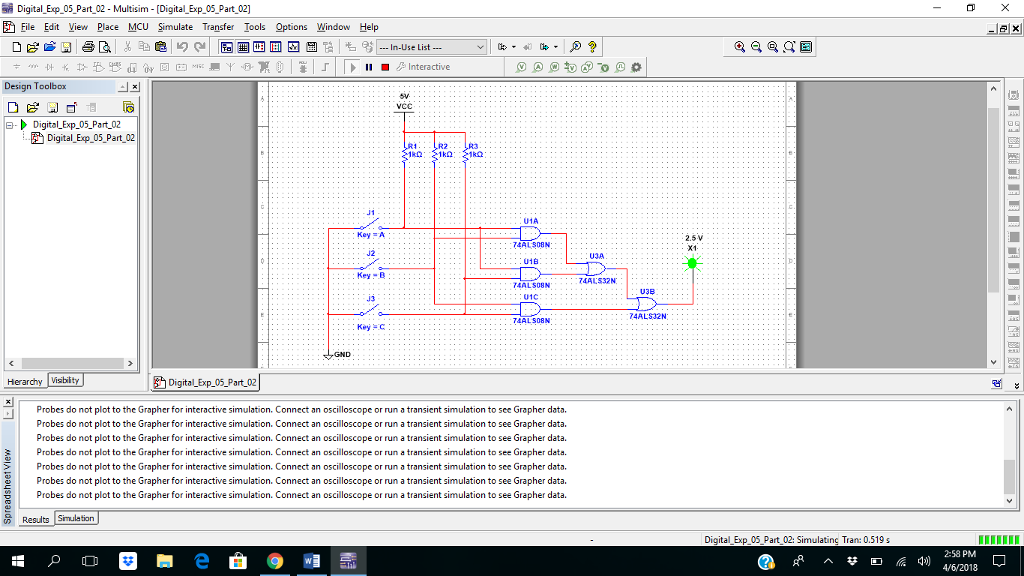Toggle switch J1 with Key = A
Screen dimensions: 1024x576
[x=370, y=224]
